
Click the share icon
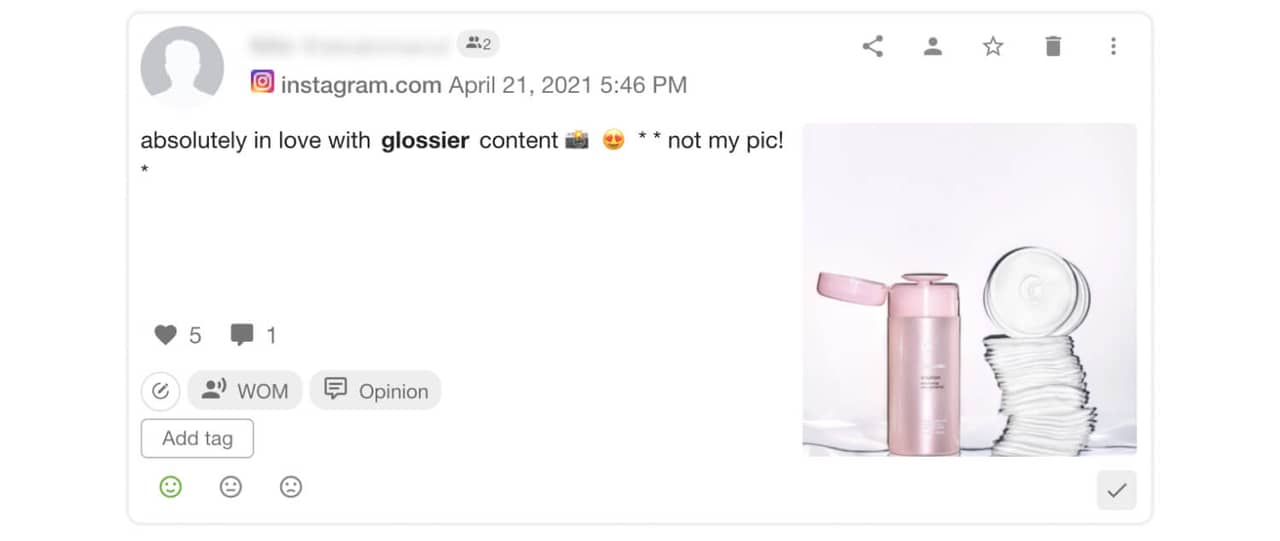pos(873,46)
